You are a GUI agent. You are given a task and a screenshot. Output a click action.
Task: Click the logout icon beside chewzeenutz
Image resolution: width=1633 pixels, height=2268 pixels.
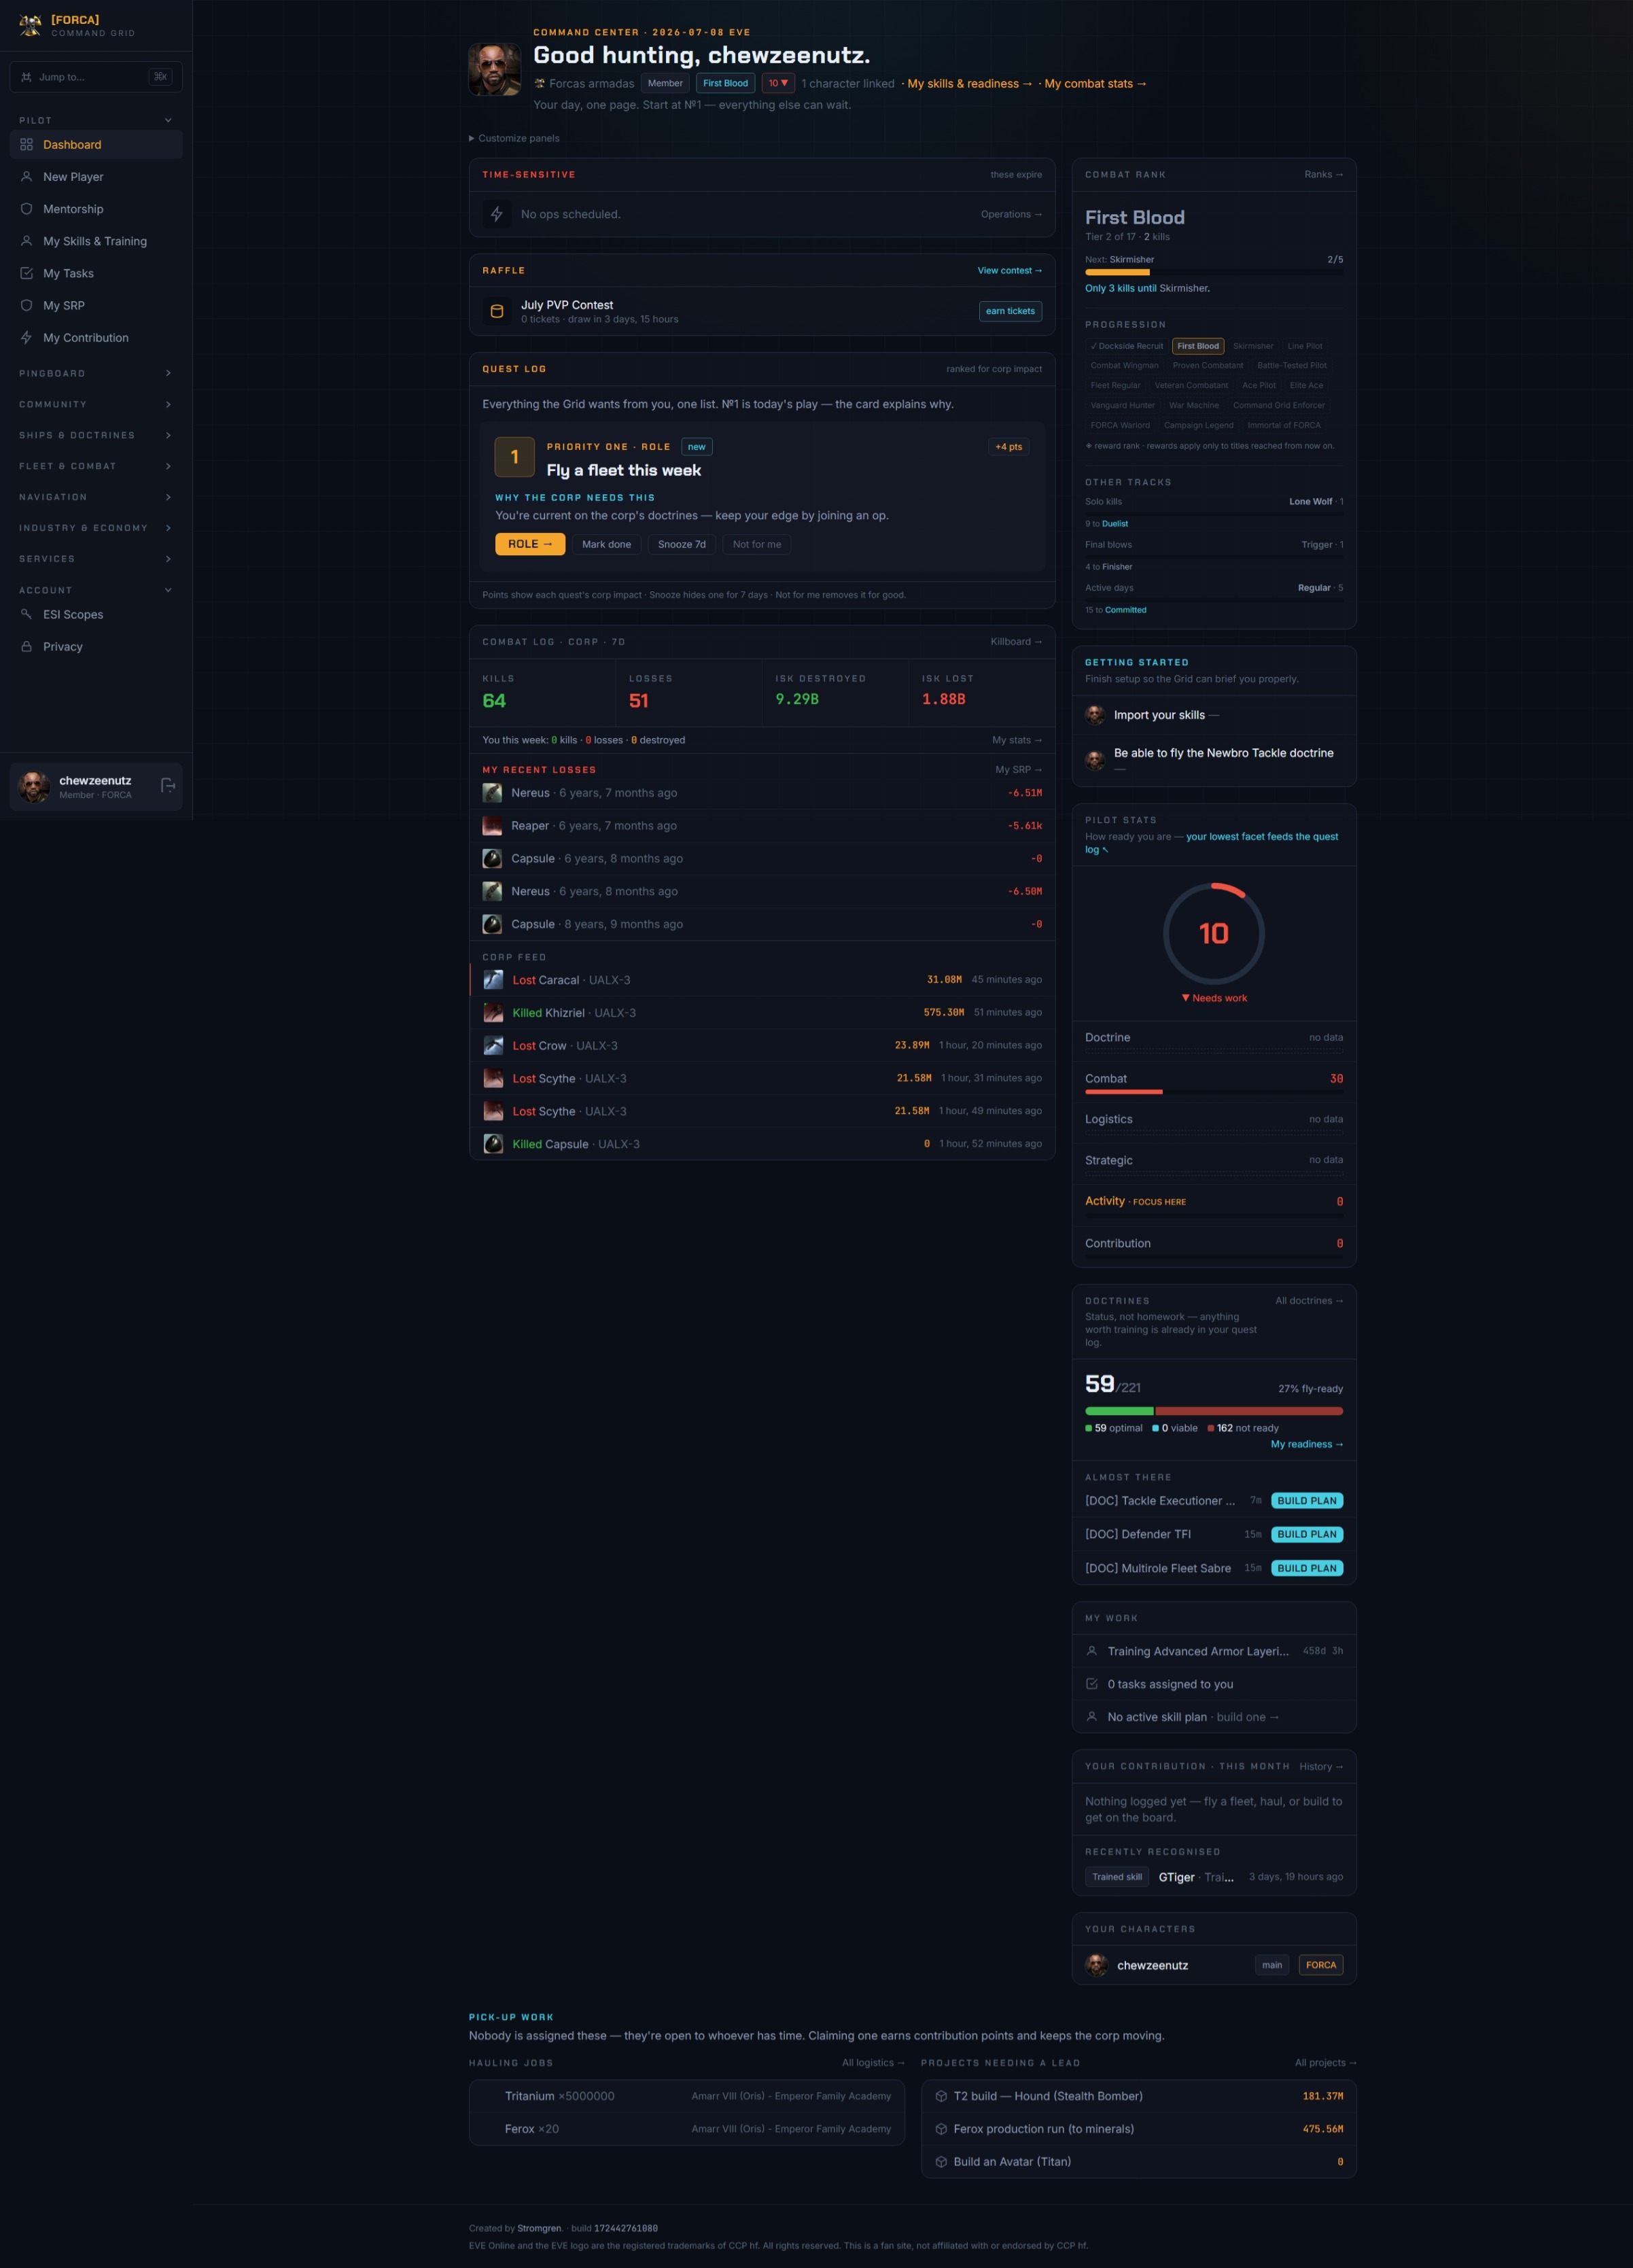[168, 786]
